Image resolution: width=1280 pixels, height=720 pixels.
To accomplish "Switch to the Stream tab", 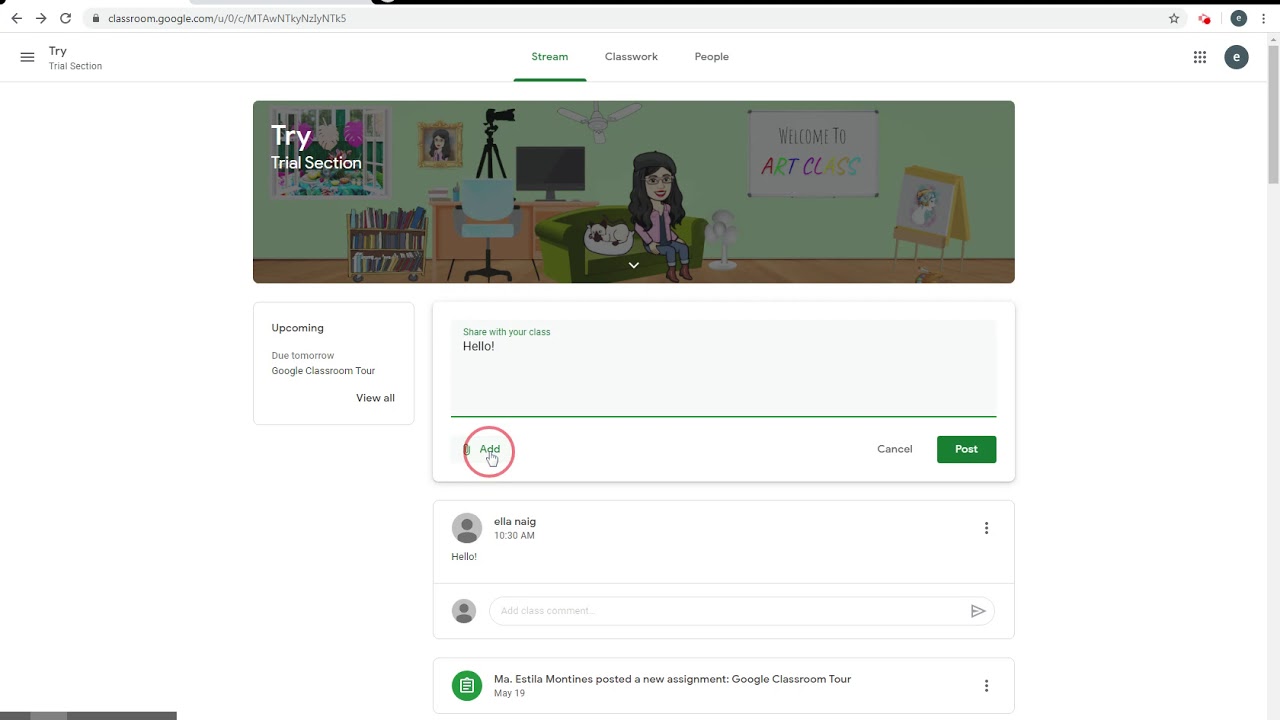I will tap(550, 57).
